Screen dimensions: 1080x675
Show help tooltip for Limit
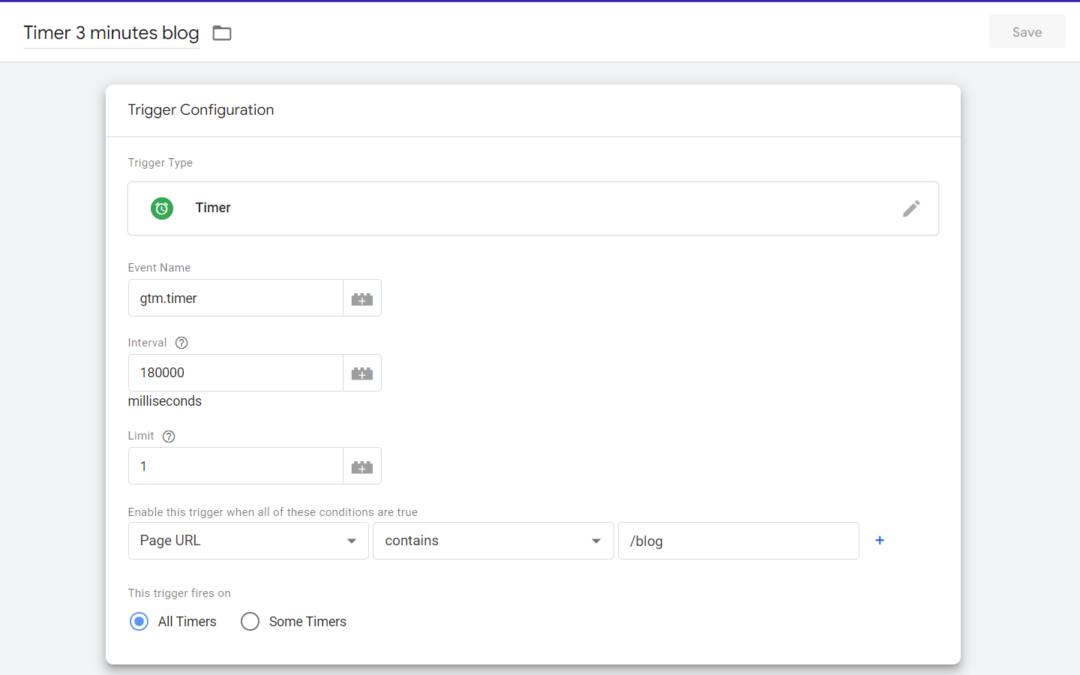click(169, 436)
